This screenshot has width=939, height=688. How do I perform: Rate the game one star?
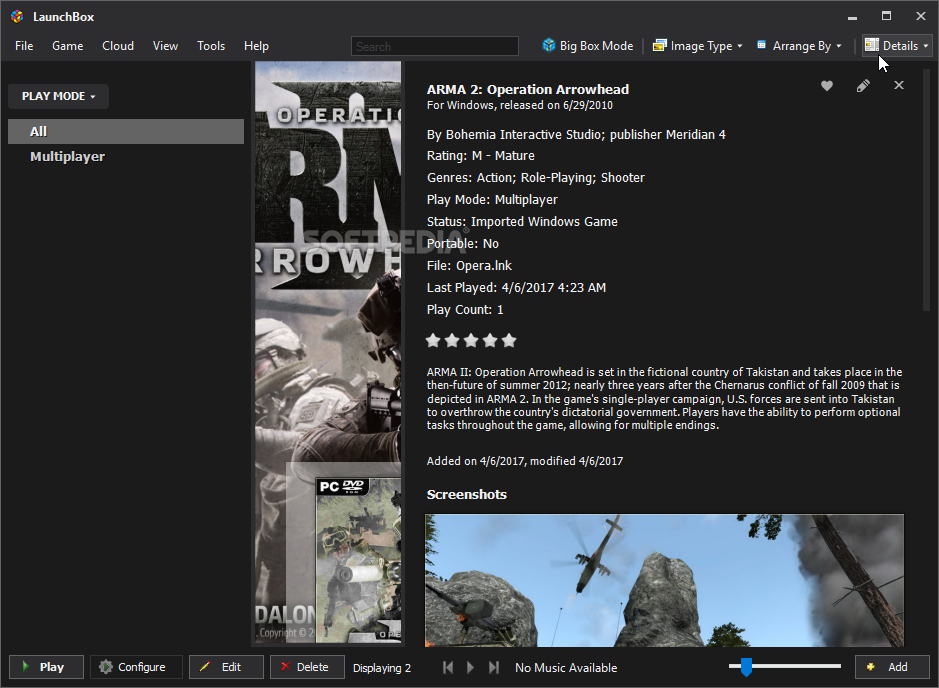[x=433, y=341]
